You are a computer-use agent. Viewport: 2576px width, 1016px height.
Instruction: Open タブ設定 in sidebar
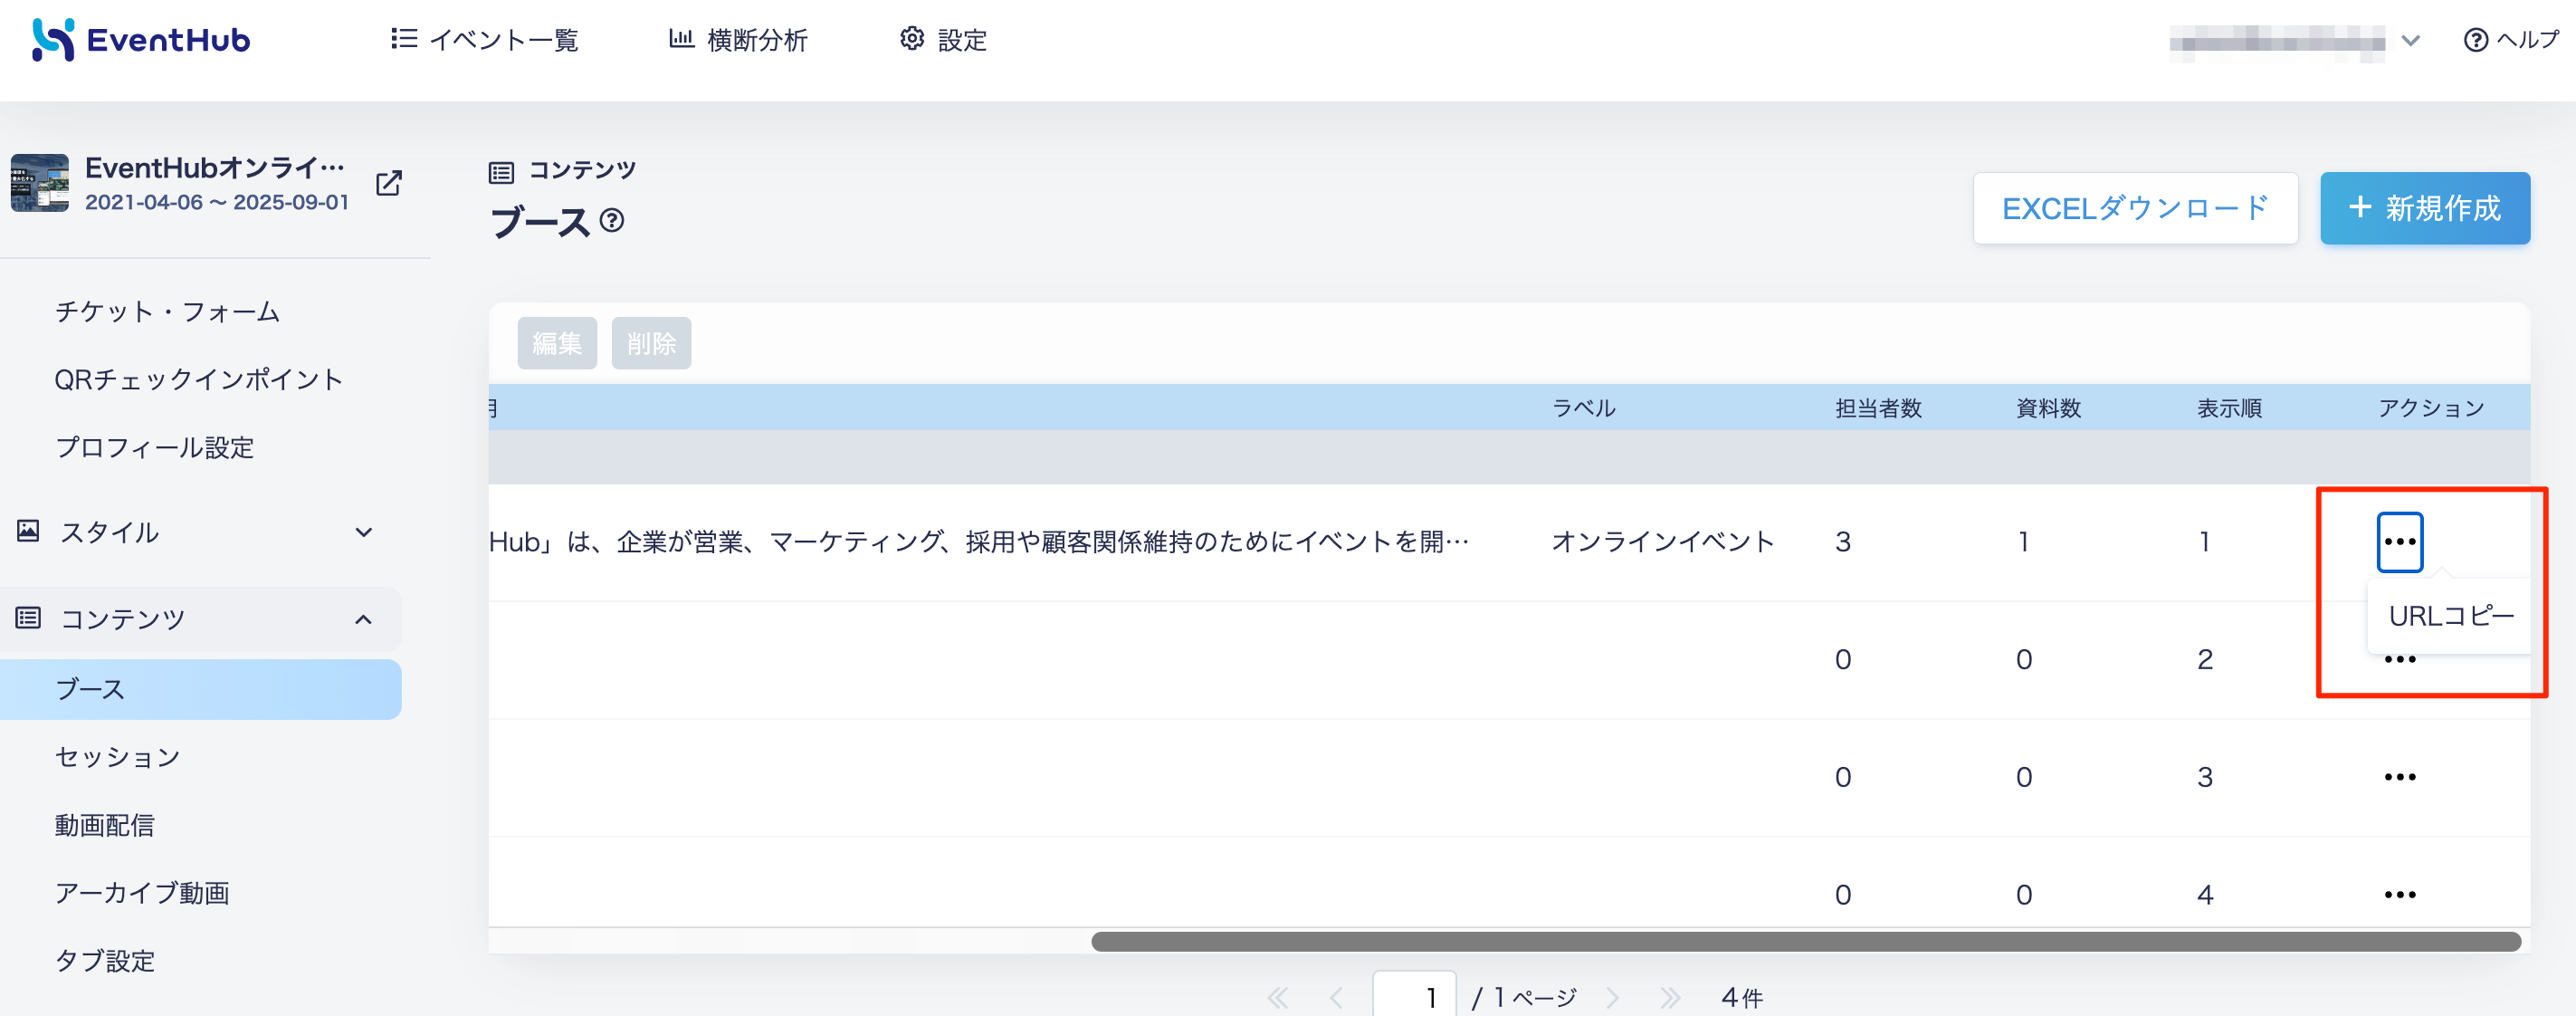pyautogui.click(x=105, y=961)
